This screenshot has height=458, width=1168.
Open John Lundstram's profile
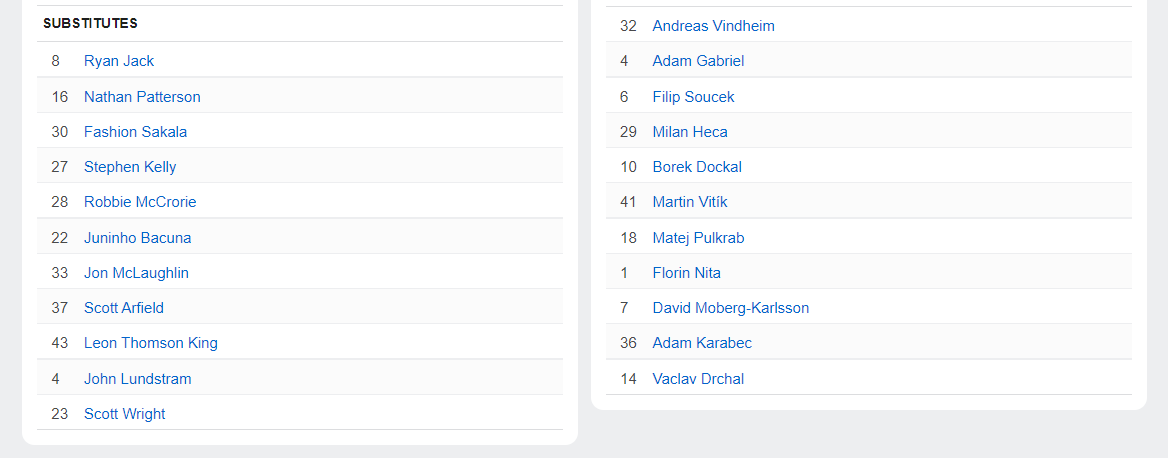click(x=137, y=379)
